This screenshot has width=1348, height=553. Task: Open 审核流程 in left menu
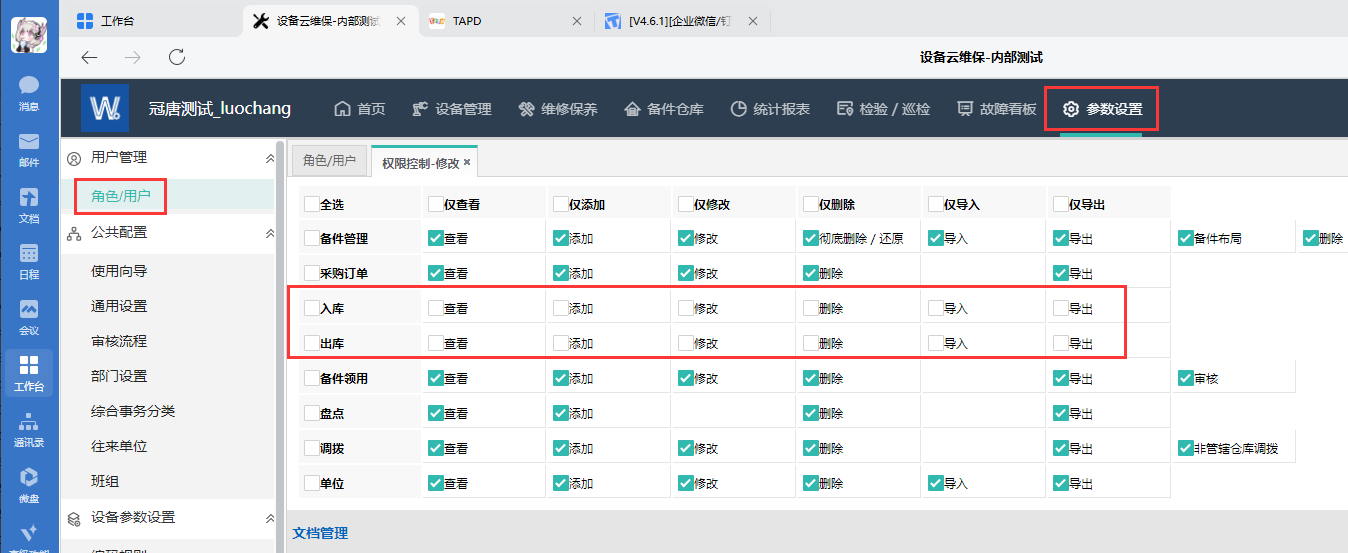[119, 341]
